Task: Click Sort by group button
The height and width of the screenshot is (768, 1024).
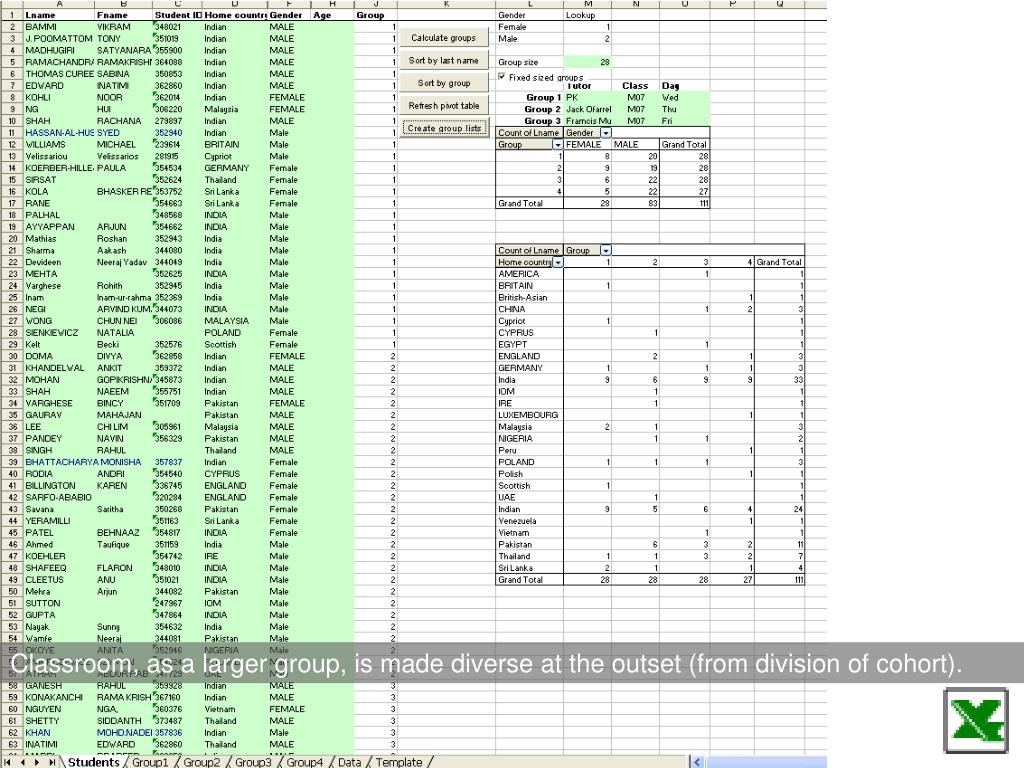Action: [443, 83]
